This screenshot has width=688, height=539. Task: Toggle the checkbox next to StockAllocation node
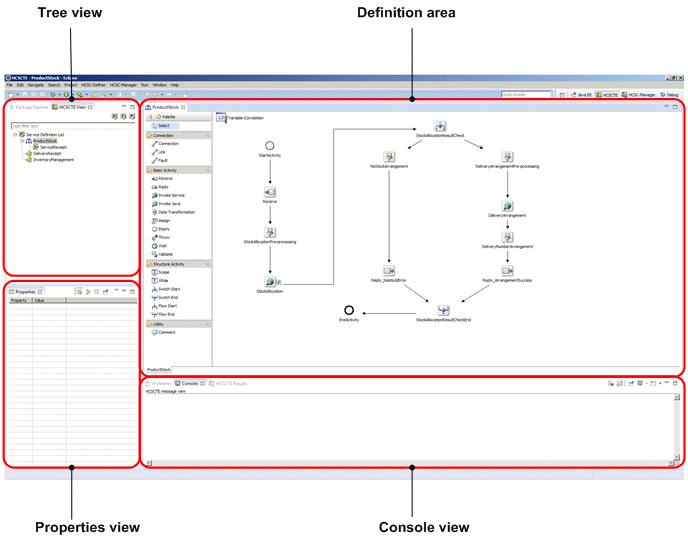point(279,282)
